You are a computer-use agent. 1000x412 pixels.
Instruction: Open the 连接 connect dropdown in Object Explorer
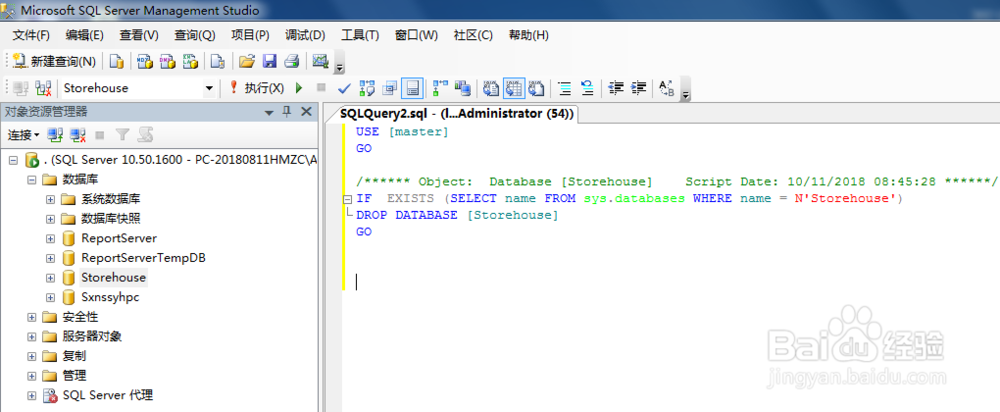[24, 135]
